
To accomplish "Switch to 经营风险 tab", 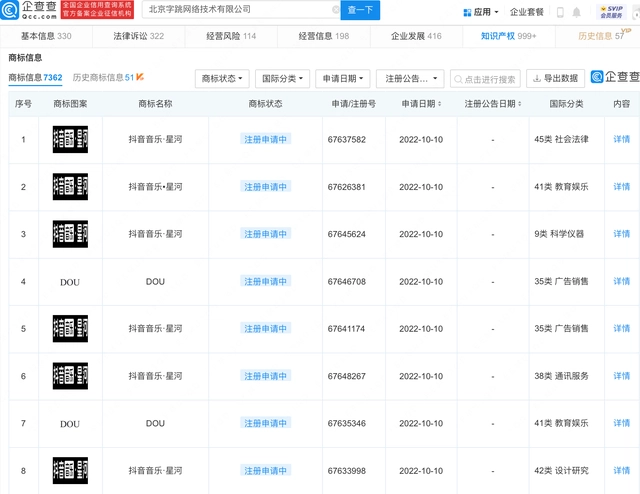I will pos(231,36).
